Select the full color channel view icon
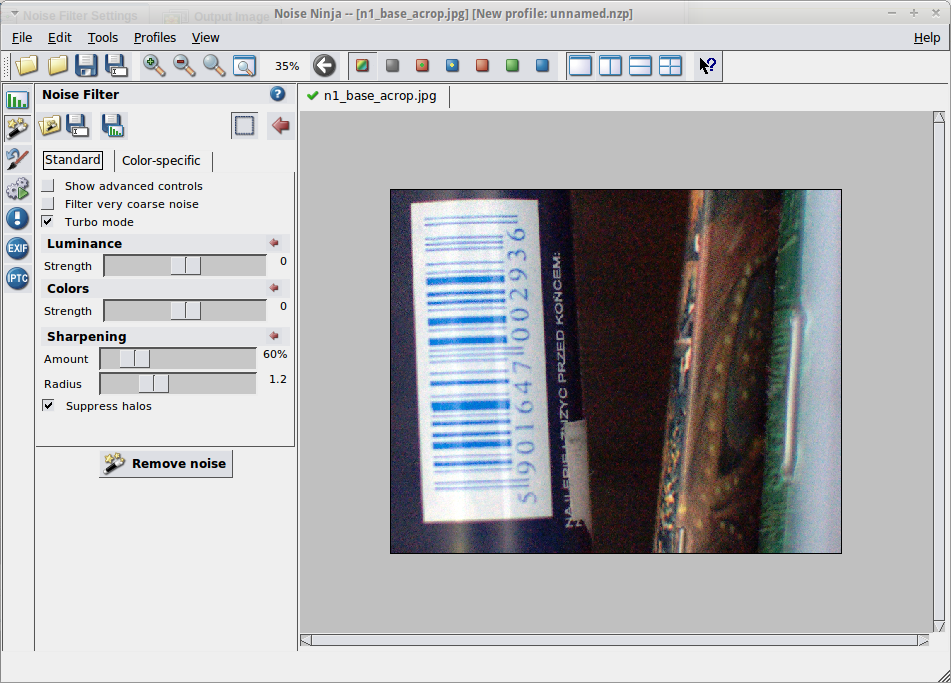 [363, 66]
